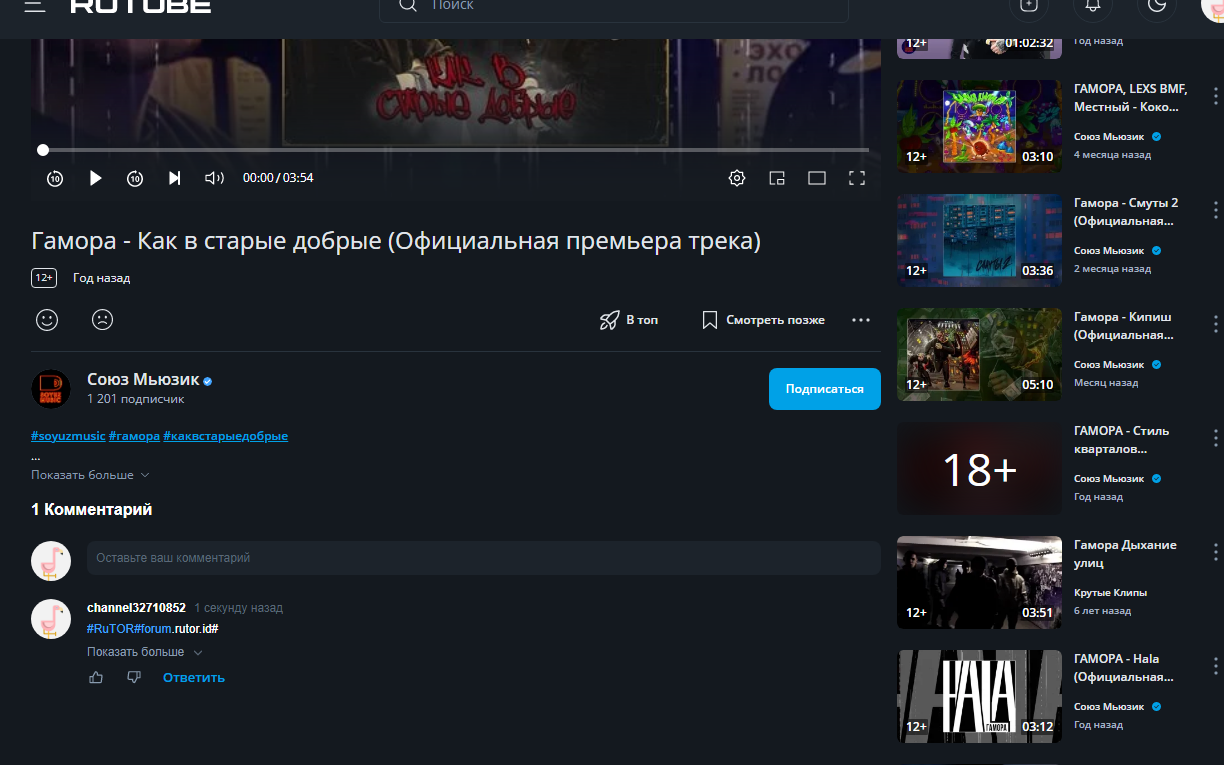This screenshot has width=1224, height=765.
Task: Open options for Hala video
Action: click(1215, 666)
